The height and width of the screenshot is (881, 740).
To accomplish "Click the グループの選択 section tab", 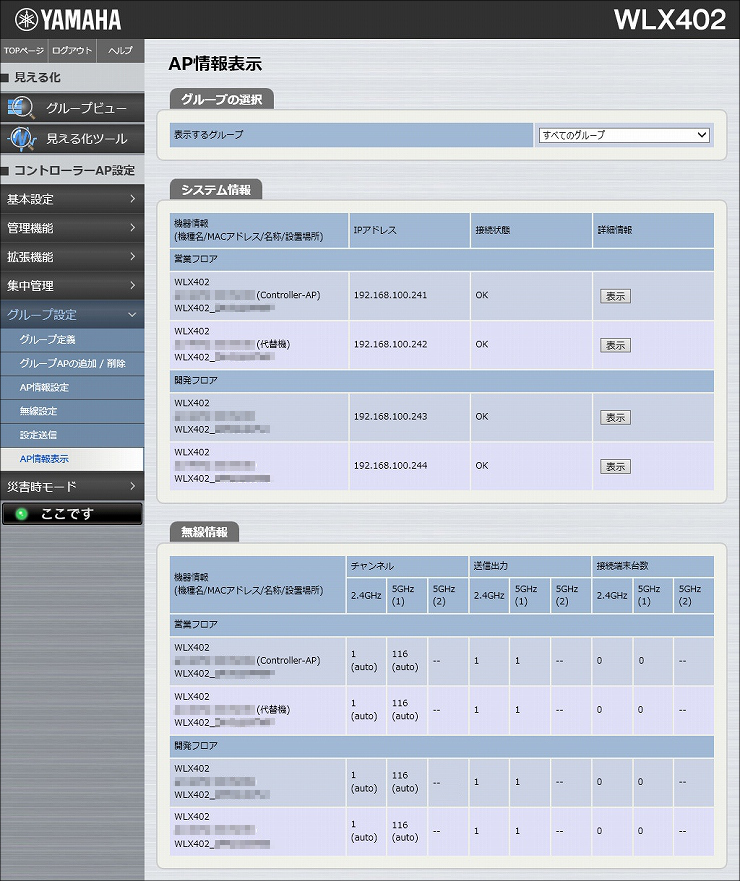I will 221,99.
